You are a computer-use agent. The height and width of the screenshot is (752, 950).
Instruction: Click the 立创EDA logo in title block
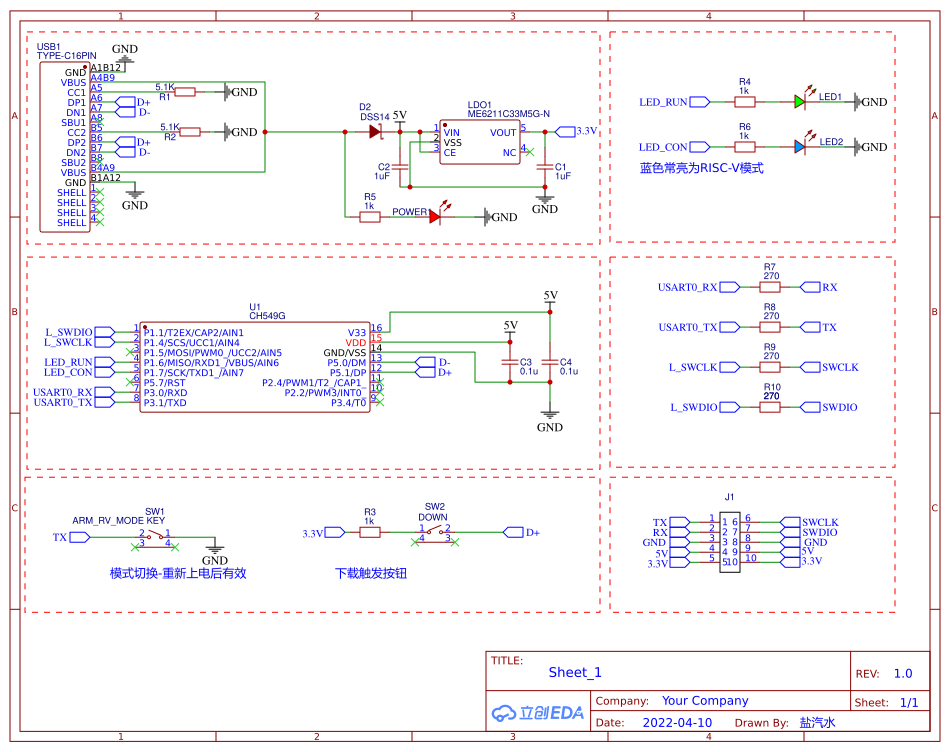tap(537, 711)
